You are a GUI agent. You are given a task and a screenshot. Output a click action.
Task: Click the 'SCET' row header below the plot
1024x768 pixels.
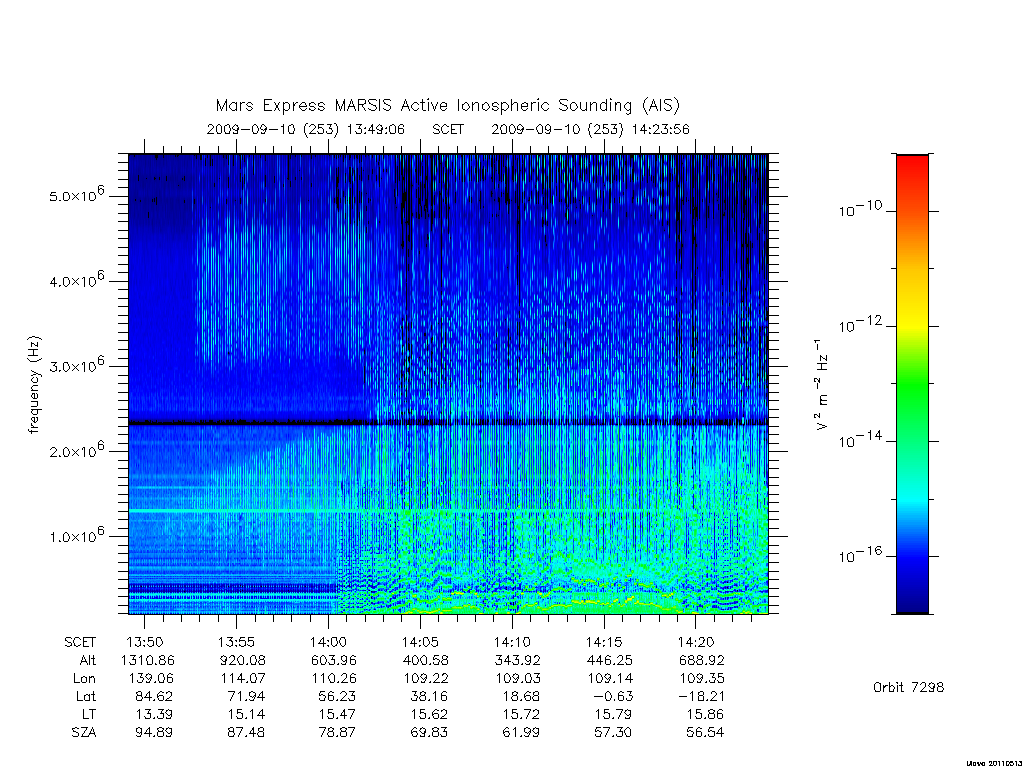click(80, 642)
